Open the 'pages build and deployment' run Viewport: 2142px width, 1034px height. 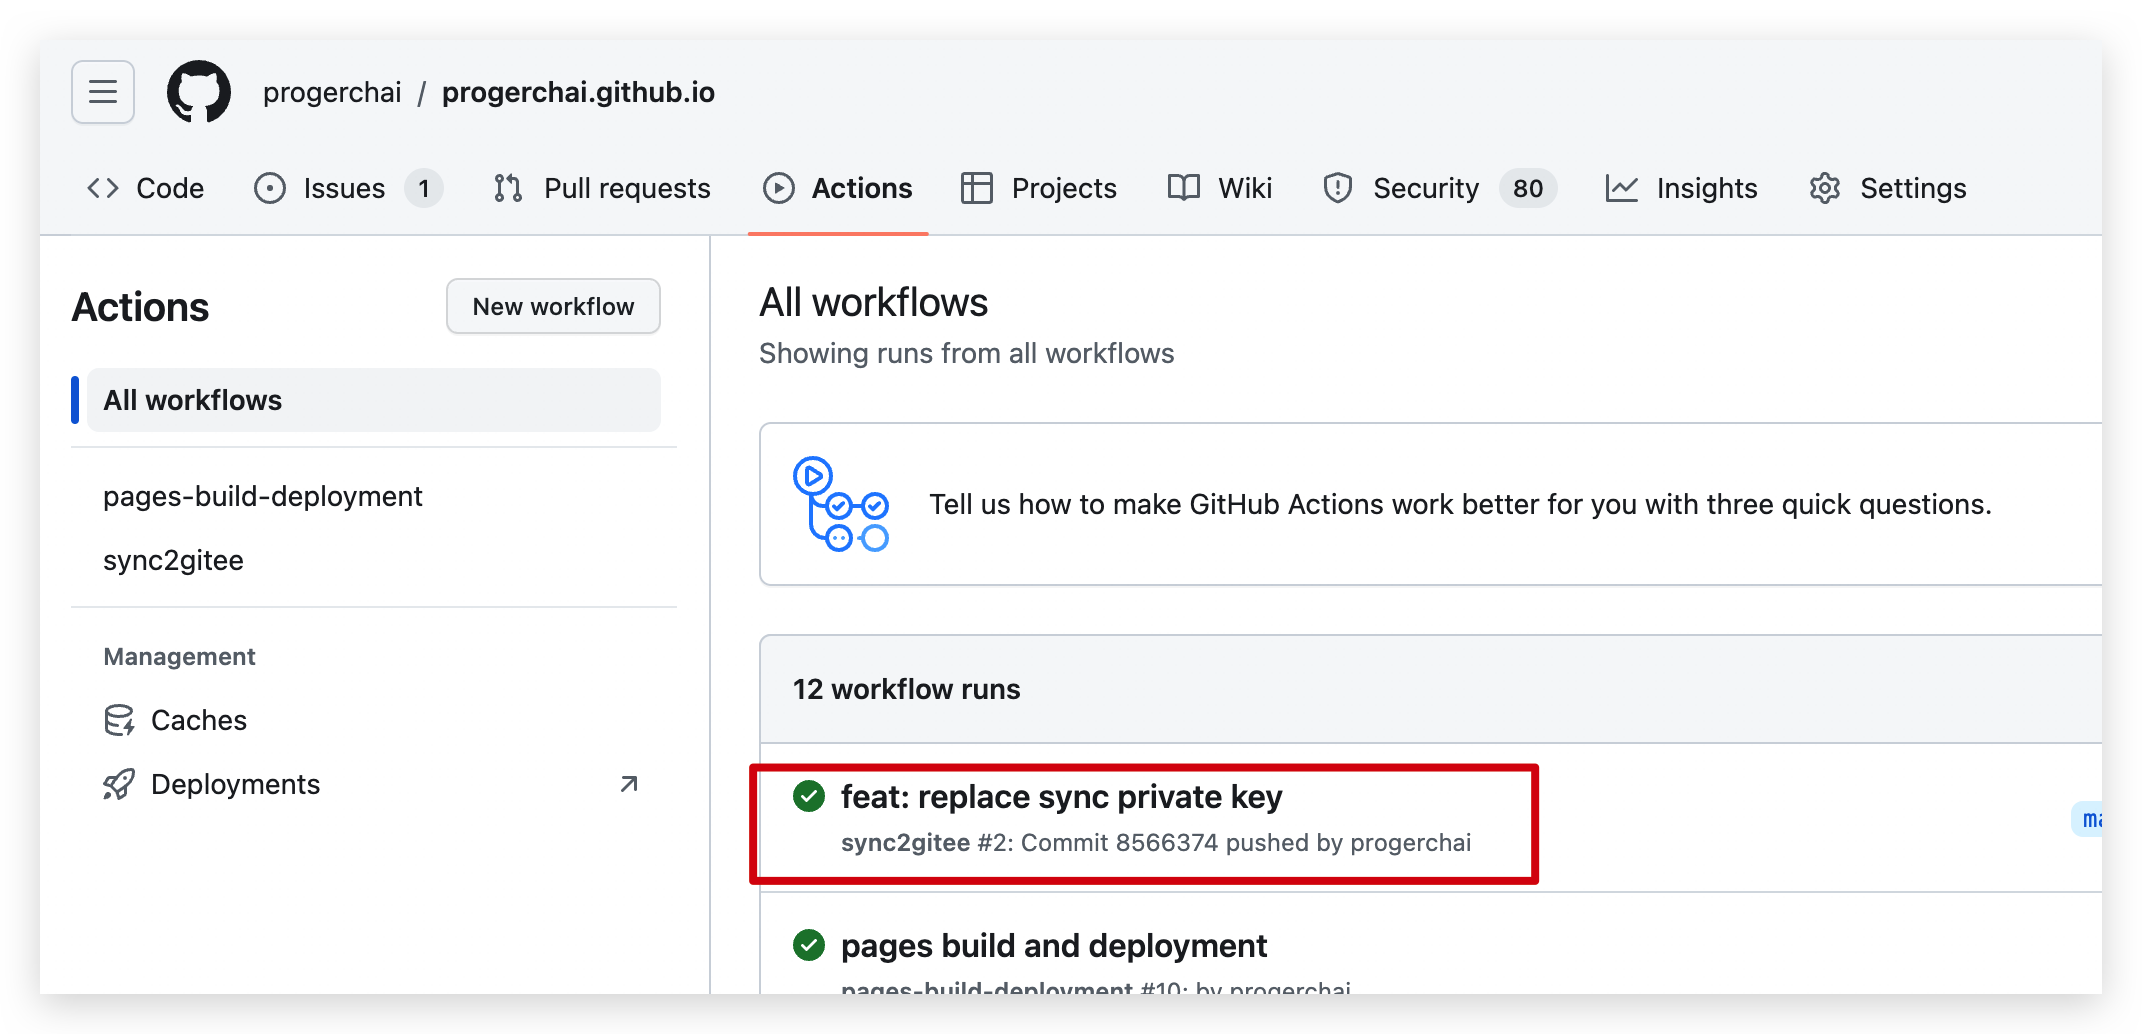[x=1054, y=945]
